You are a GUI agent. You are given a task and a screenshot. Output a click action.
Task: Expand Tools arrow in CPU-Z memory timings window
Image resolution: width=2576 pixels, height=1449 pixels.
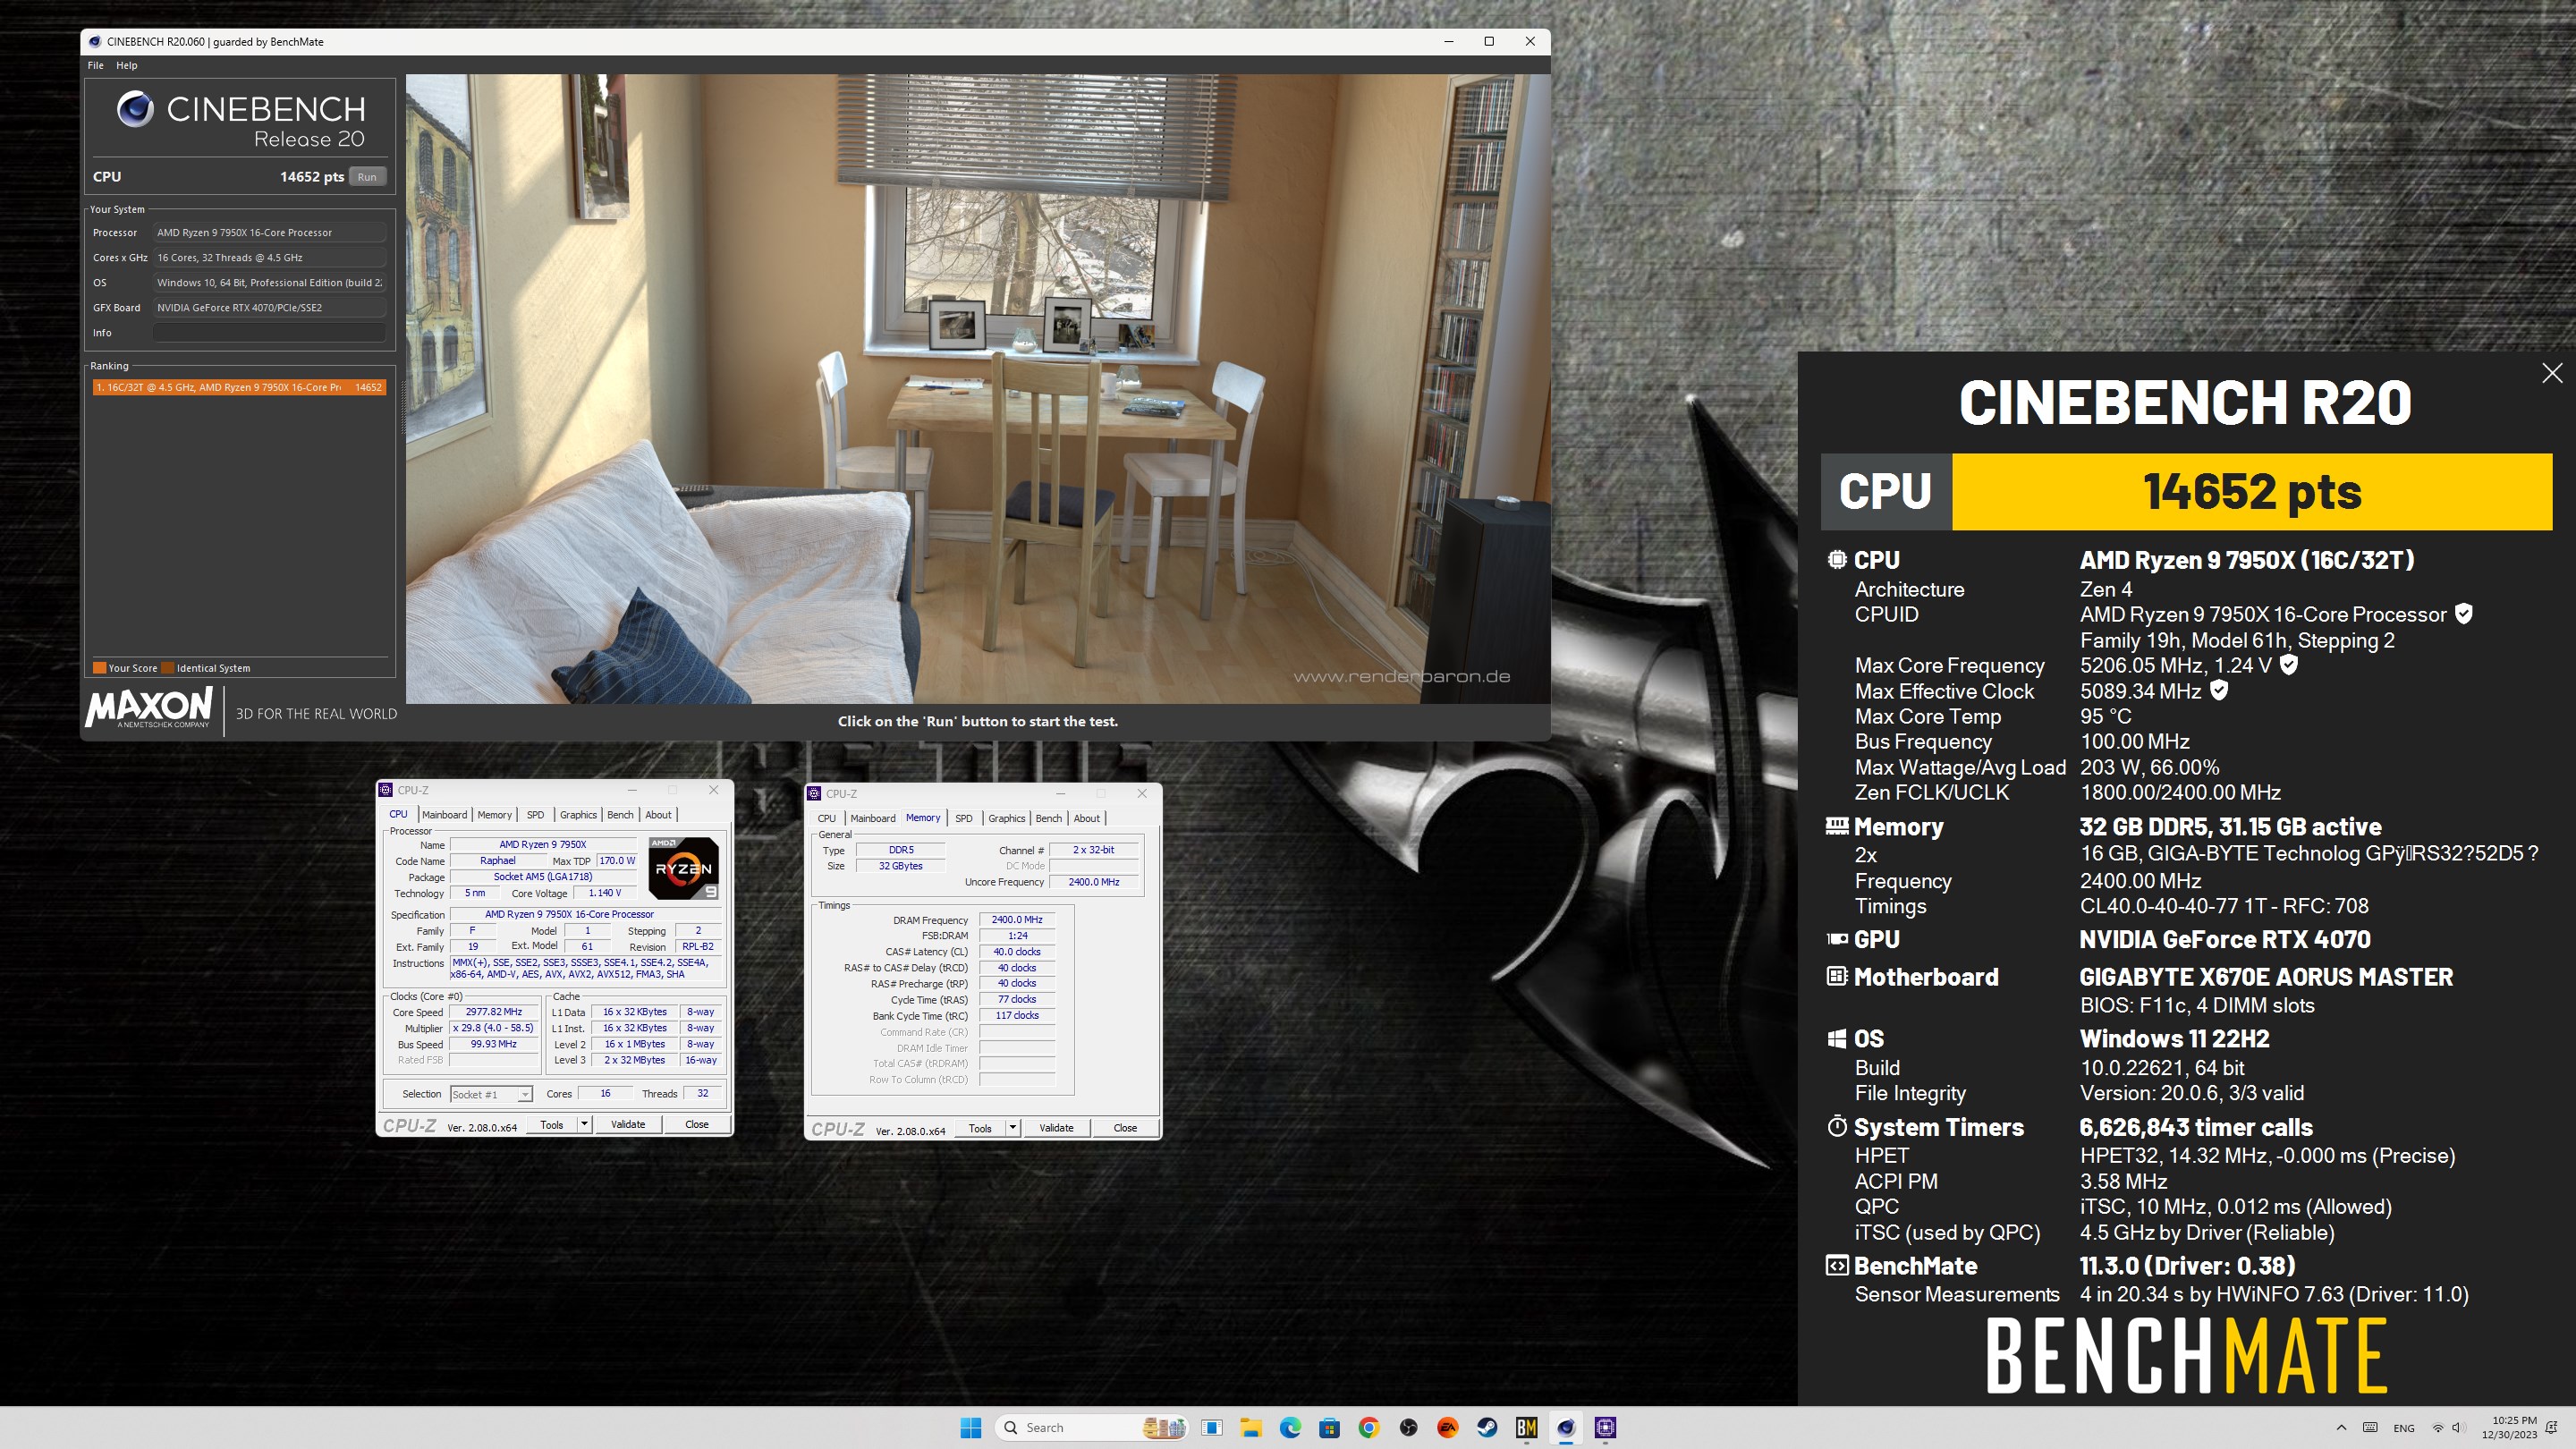[x=1012, y=1128]
